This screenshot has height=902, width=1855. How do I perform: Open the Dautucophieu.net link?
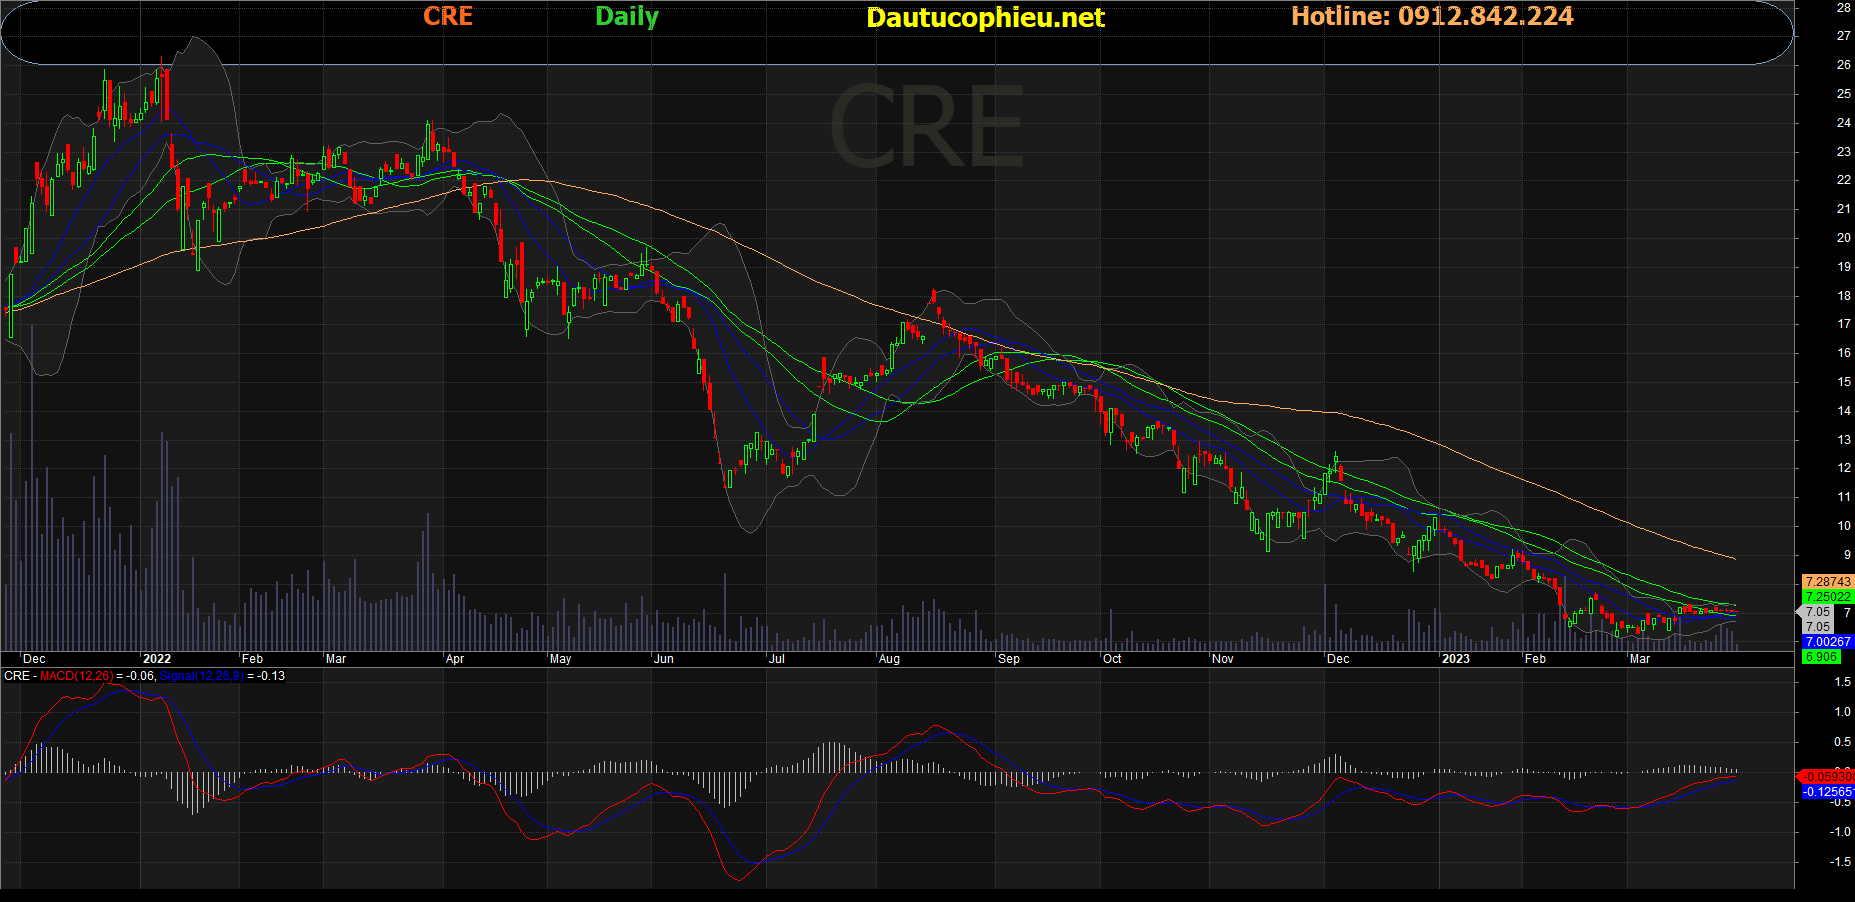[985, 17]
